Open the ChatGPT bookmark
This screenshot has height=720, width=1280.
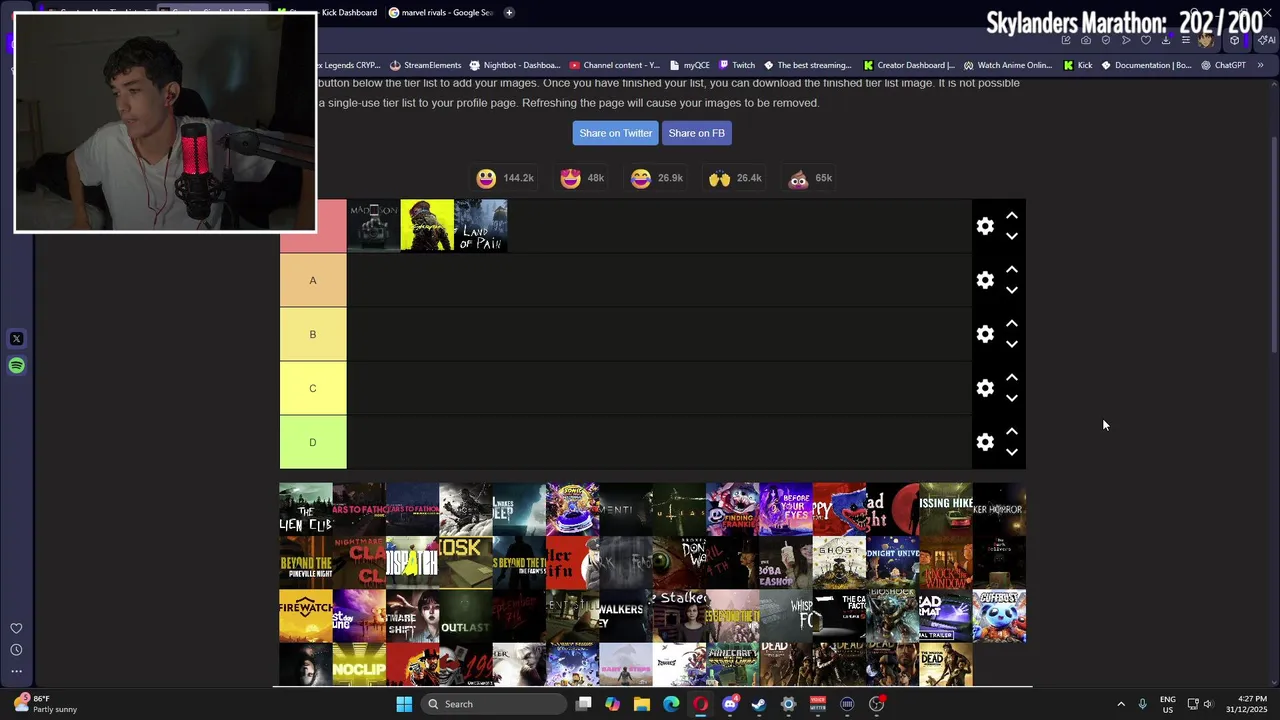[x=1223, y=65]
